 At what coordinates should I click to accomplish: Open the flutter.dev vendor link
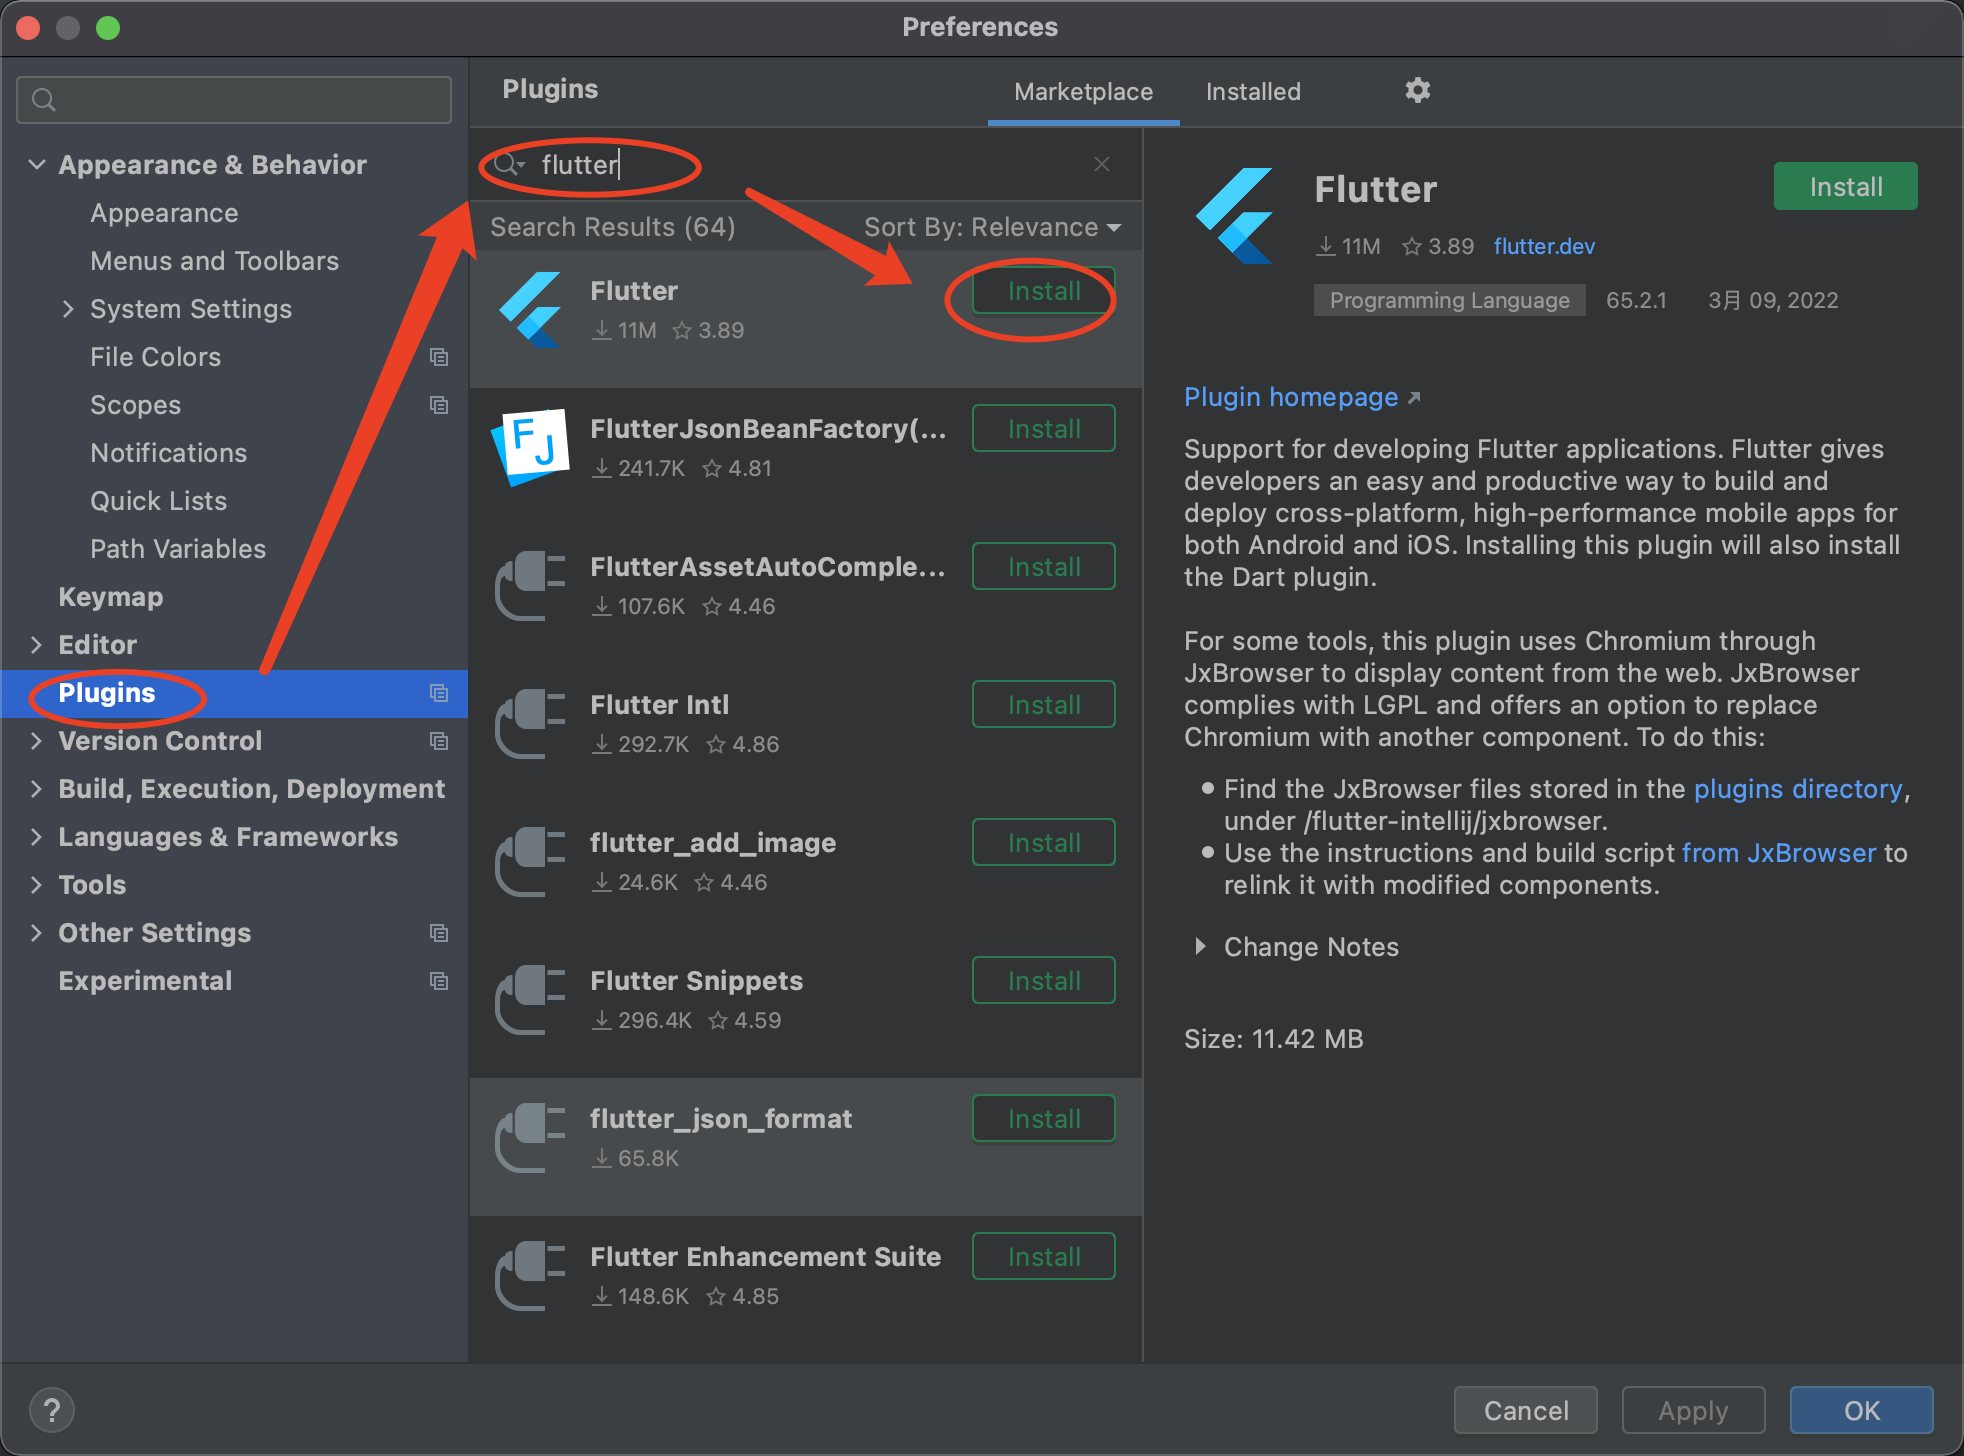point(1544,246)
